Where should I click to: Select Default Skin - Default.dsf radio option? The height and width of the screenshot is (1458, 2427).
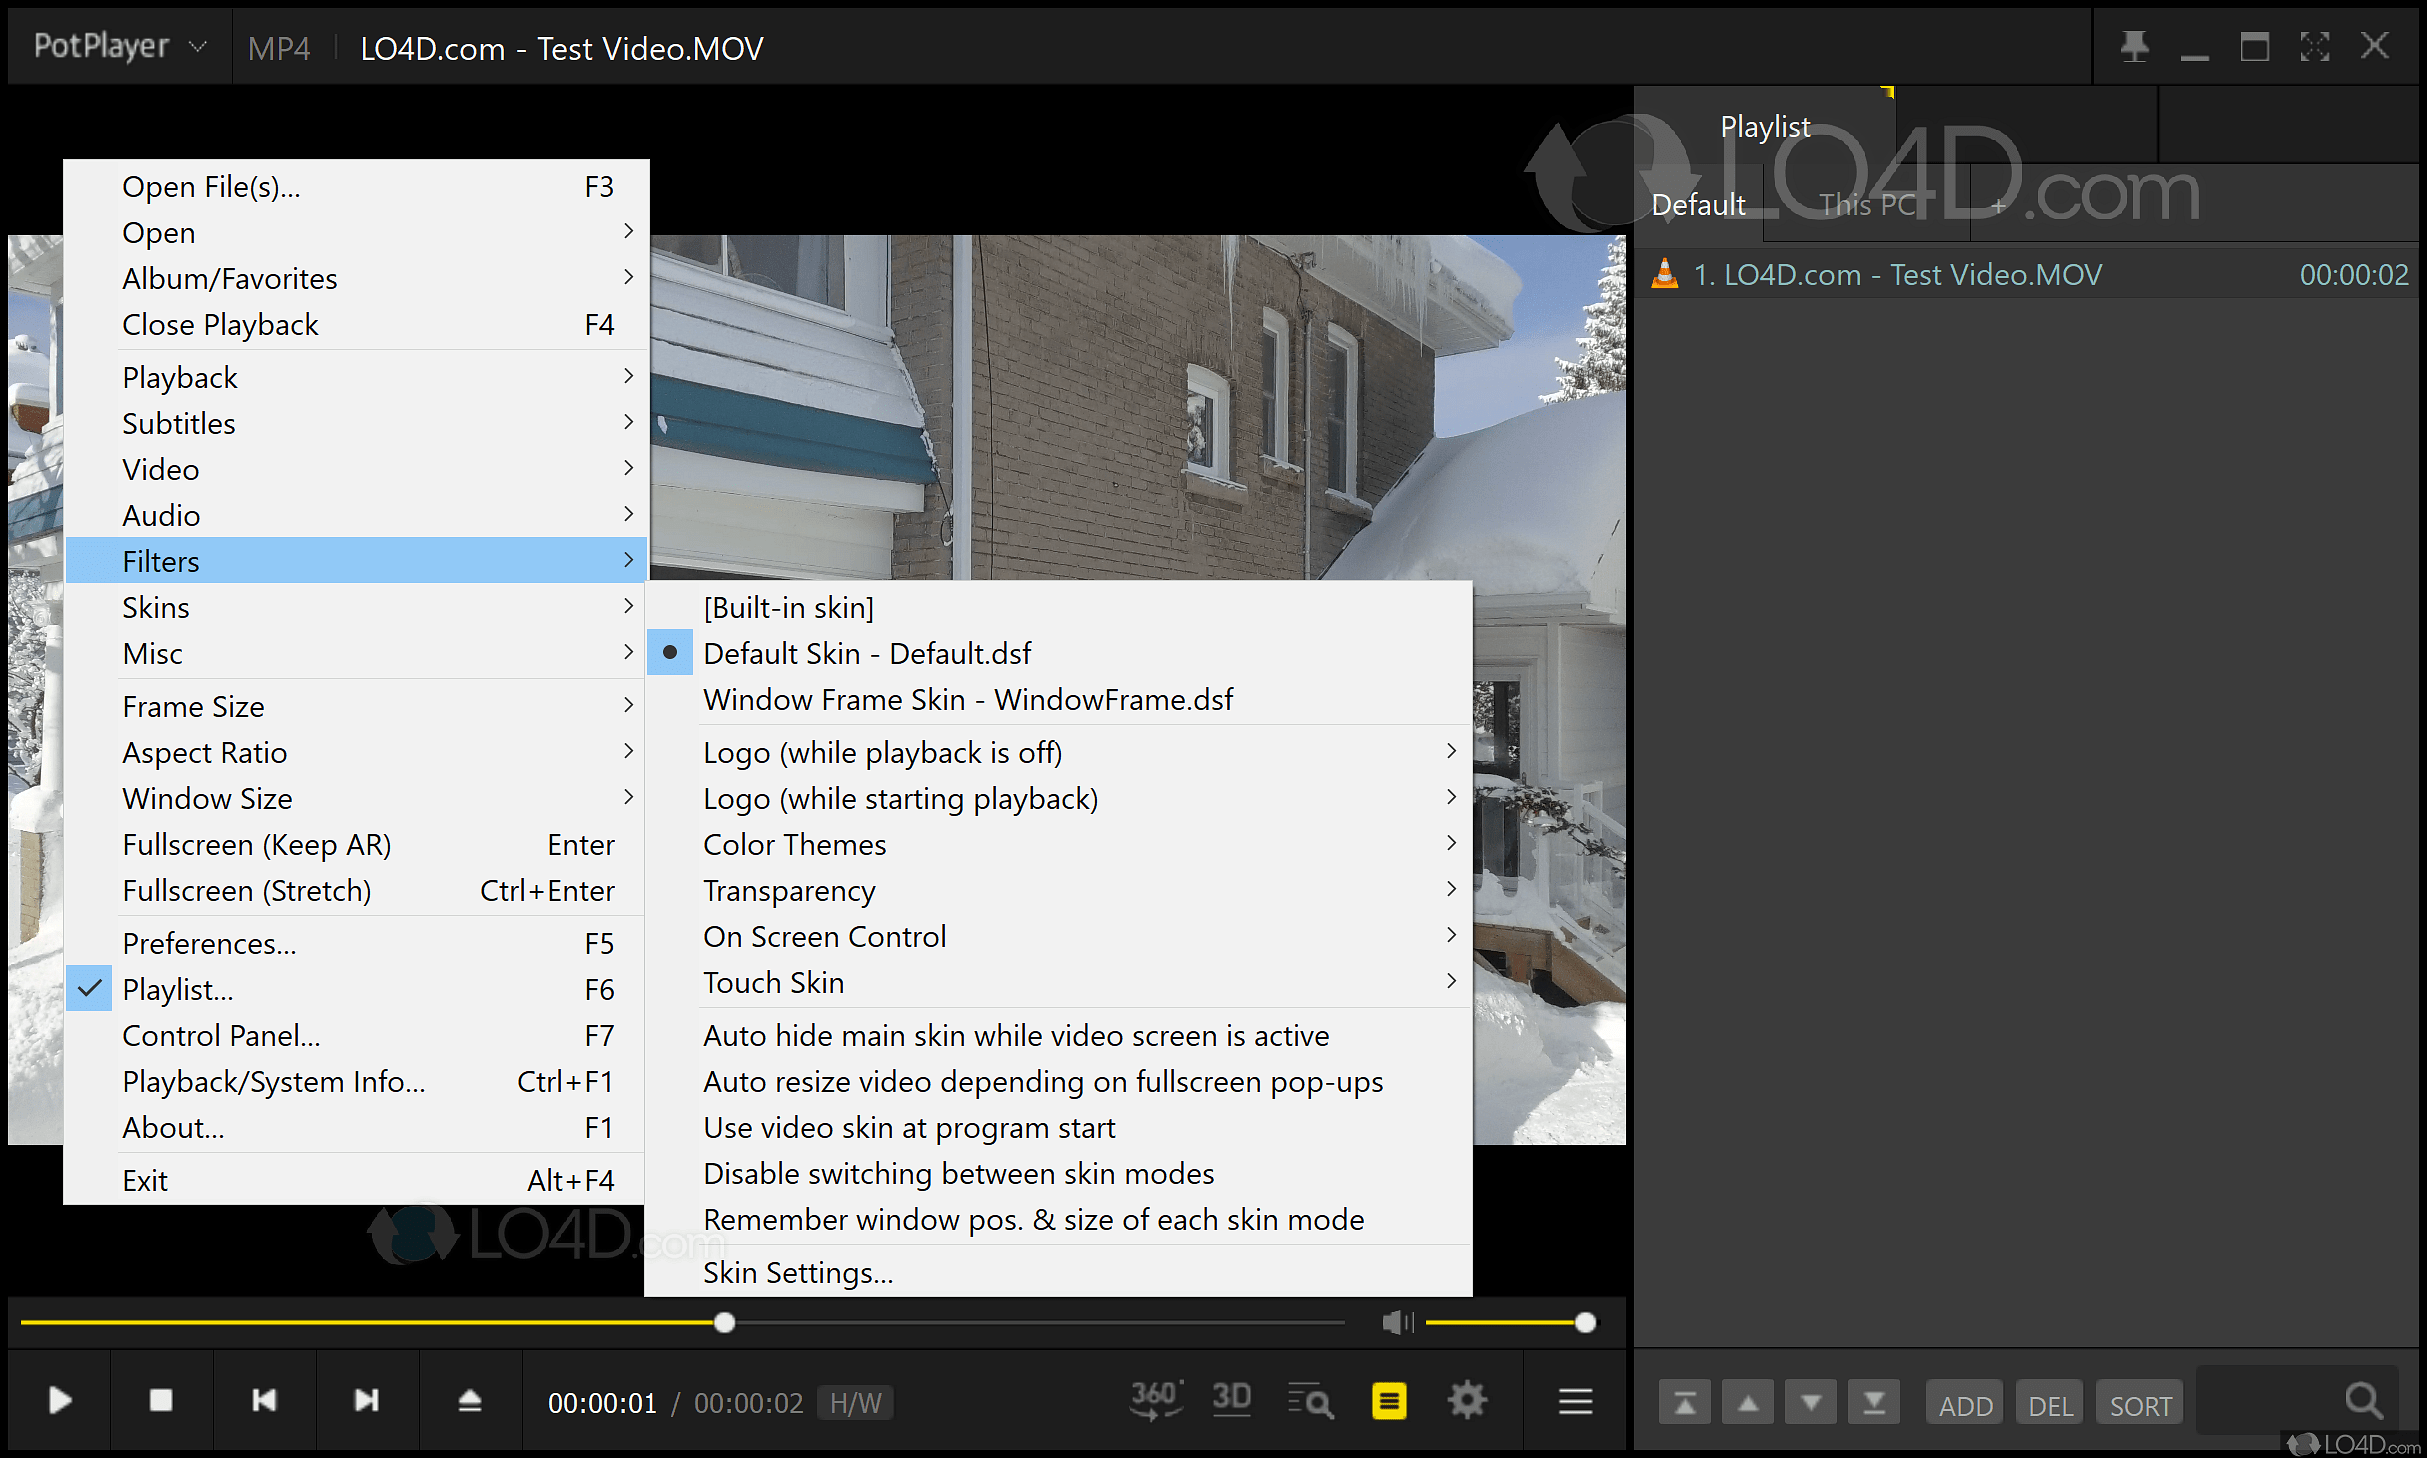(x=866, y=654)
